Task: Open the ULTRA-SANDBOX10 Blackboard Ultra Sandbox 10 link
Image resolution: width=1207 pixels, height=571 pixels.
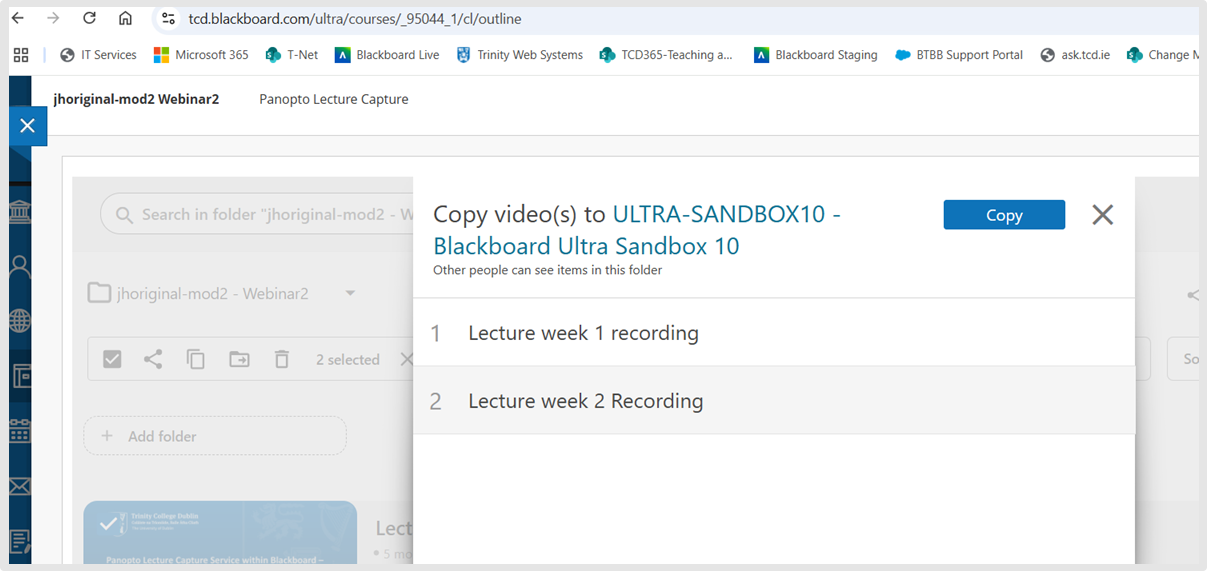Action: [x=636, y=230]
